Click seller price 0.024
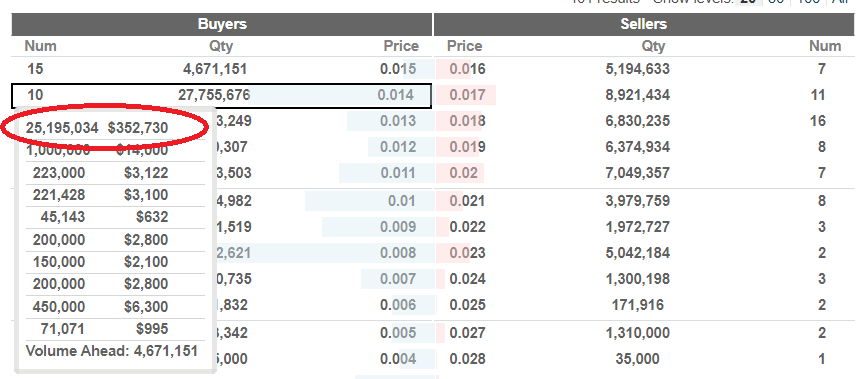This screenshot has width=865, height=379. [467, 279]
